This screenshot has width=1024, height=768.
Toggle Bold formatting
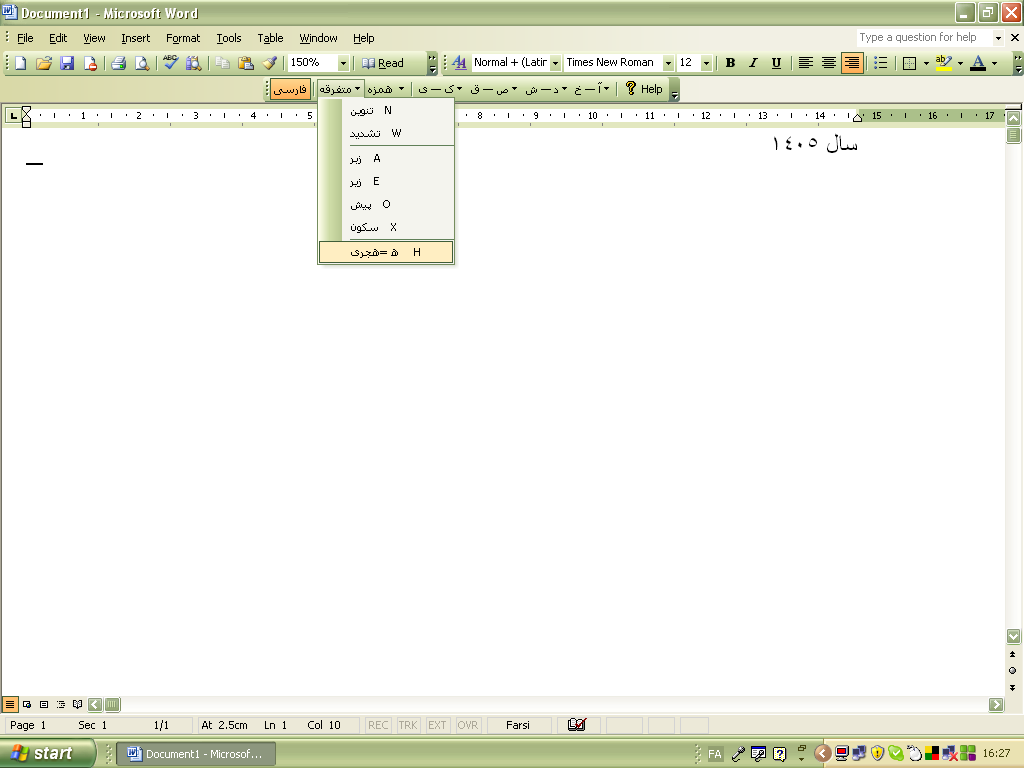pyautogui.click(x=730, y=63)
